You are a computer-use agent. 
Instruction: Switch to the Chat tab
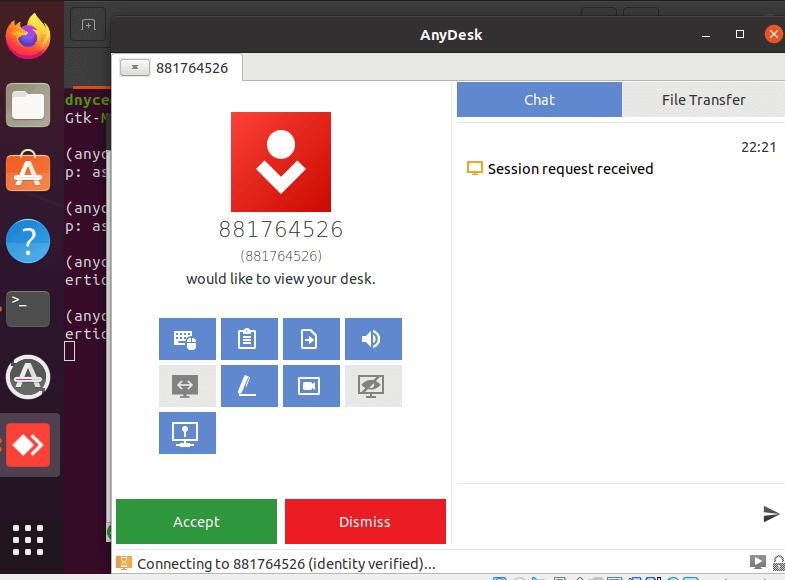pos(539,100)
